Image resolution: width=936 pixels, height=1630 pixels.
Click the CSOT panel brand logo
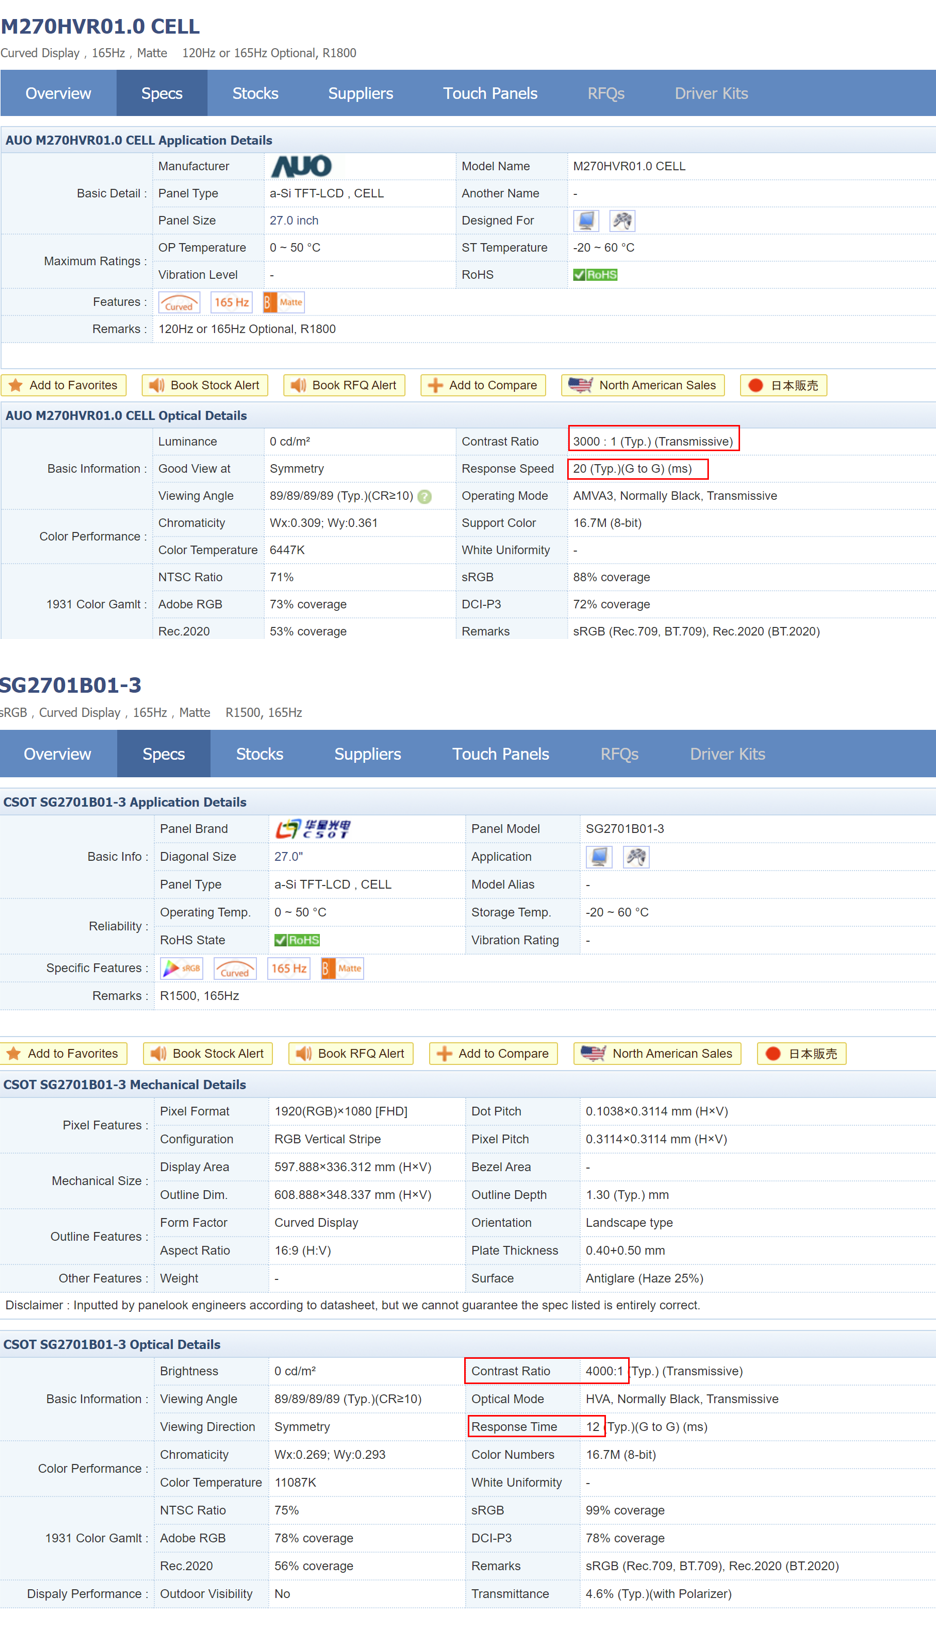pos(313,829)
